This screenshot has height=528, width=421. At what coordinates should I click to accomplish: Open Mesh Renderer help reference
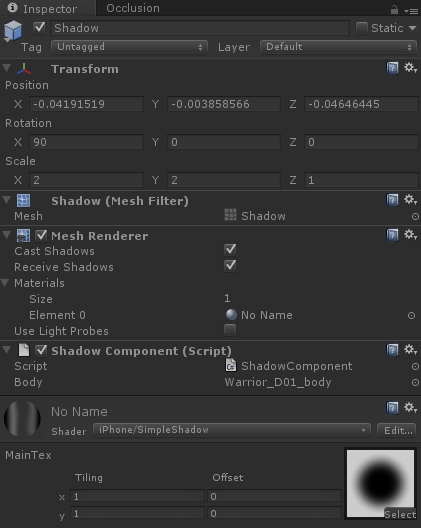[392, 235]
